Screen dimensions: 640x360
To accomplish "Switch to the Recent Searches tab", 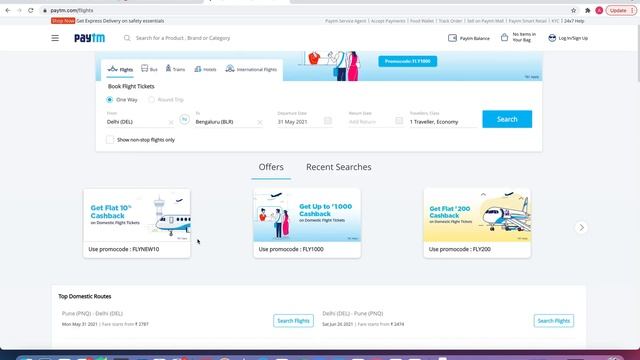I will (x=339, y=167).
